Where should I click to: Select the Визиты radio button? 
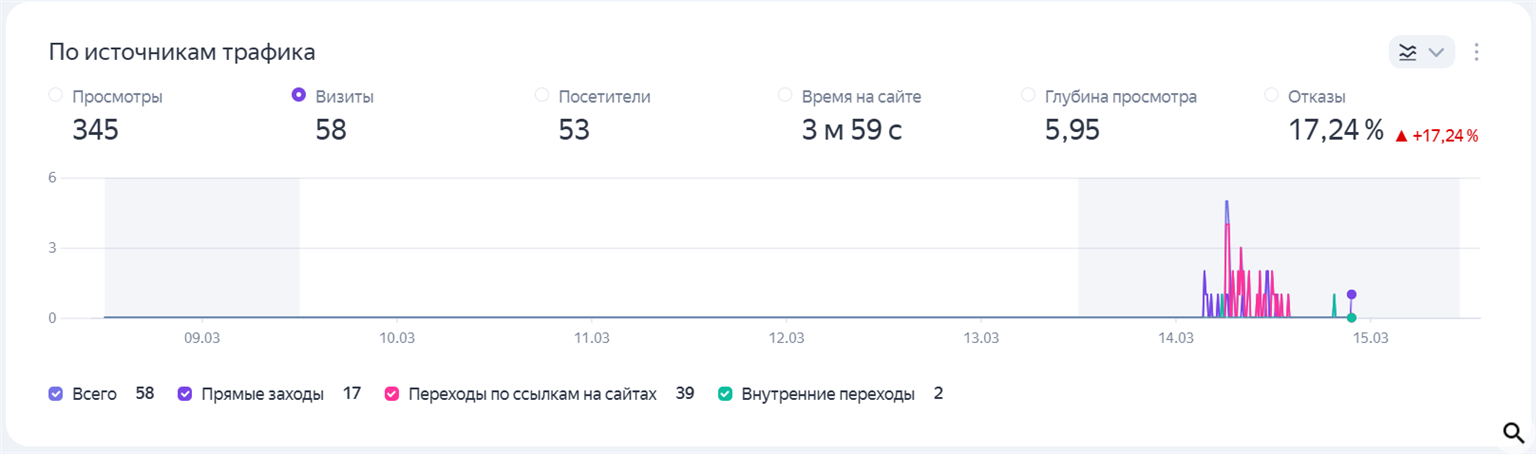(x=298, y=95)
